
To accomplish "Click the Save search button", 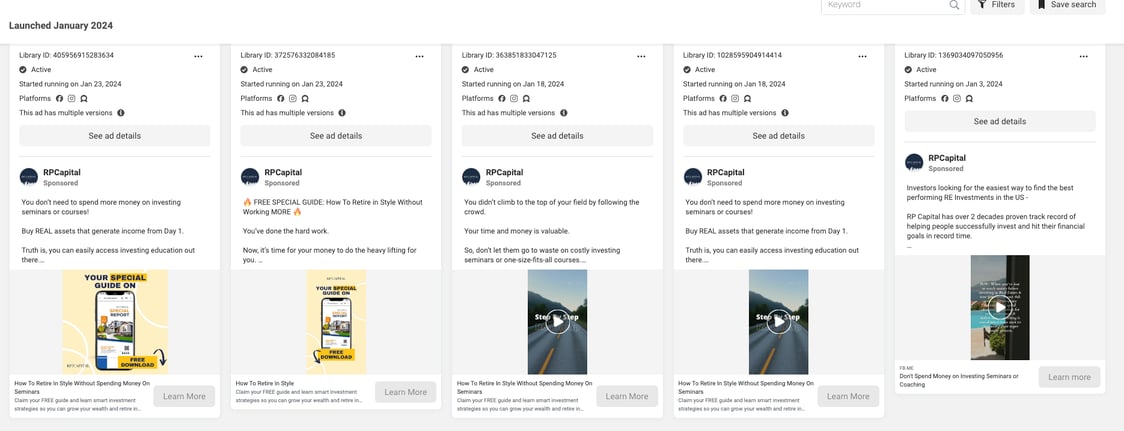I will point(1066,5).
